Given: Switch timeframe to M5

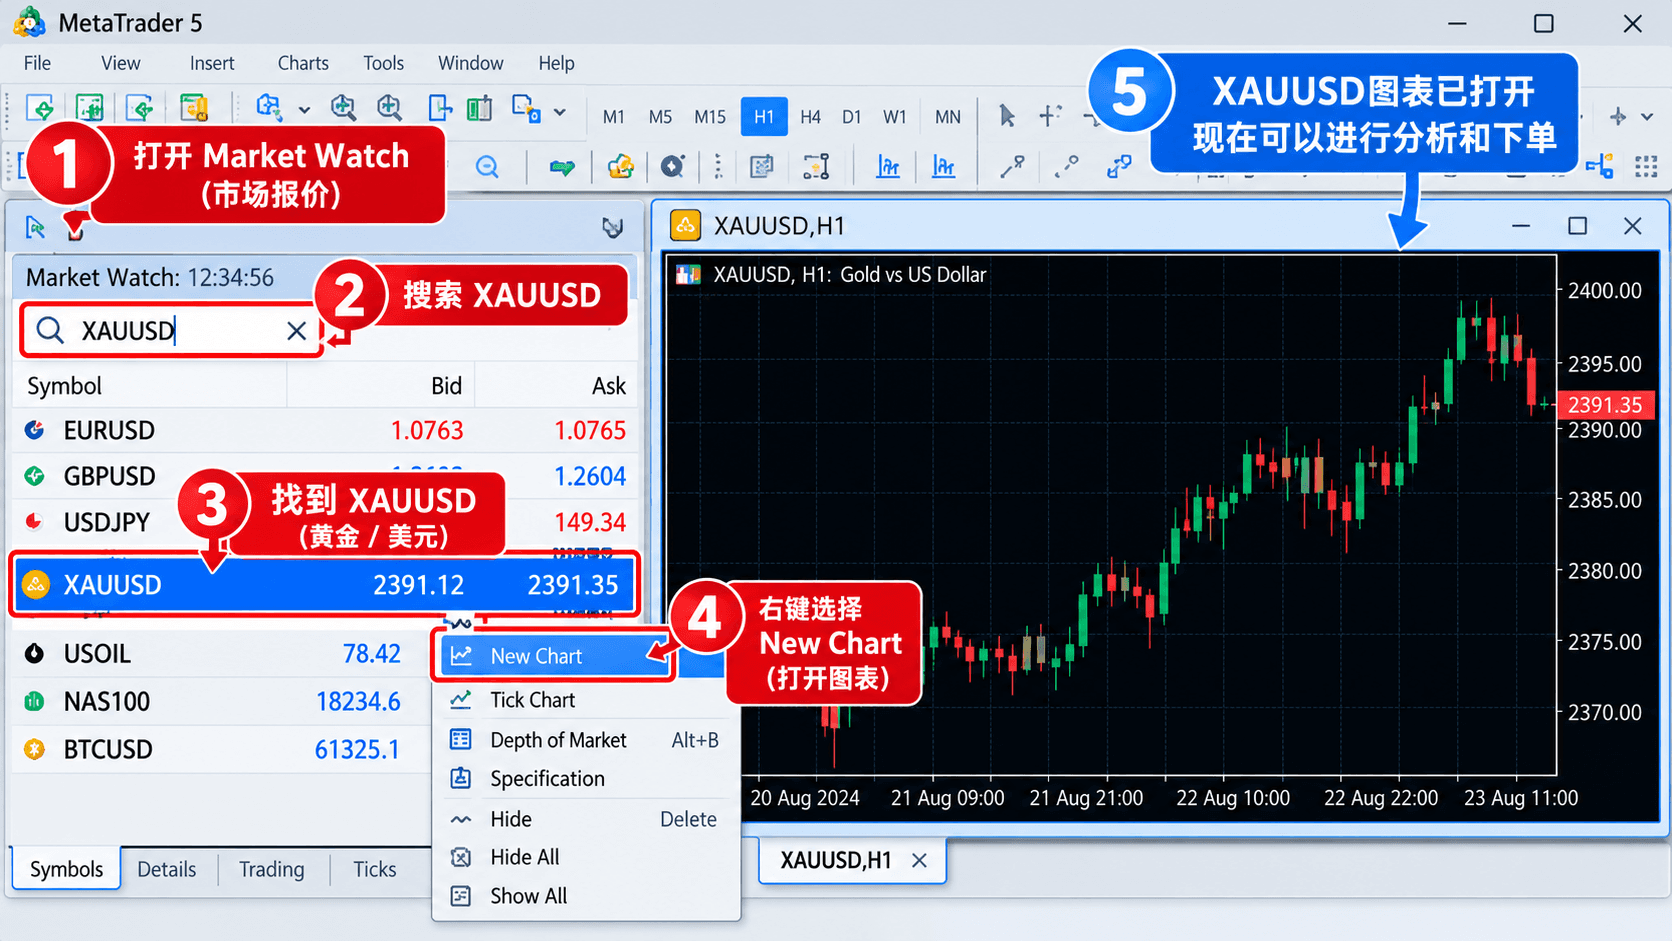Looking at the screenshot, I should 660,117.
